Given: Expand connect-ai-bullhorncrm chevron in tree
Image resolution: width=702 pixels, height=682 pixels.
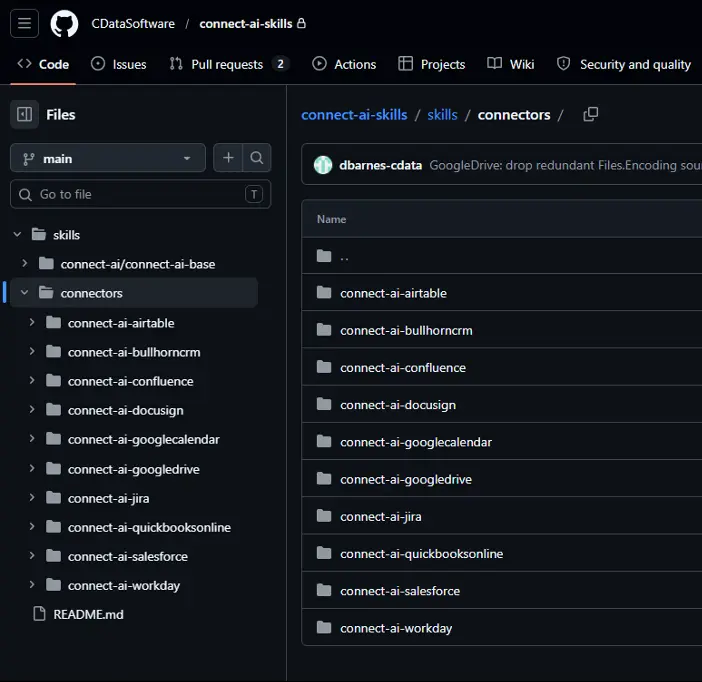Looking at the screenshot, I should tap(32, 352).
